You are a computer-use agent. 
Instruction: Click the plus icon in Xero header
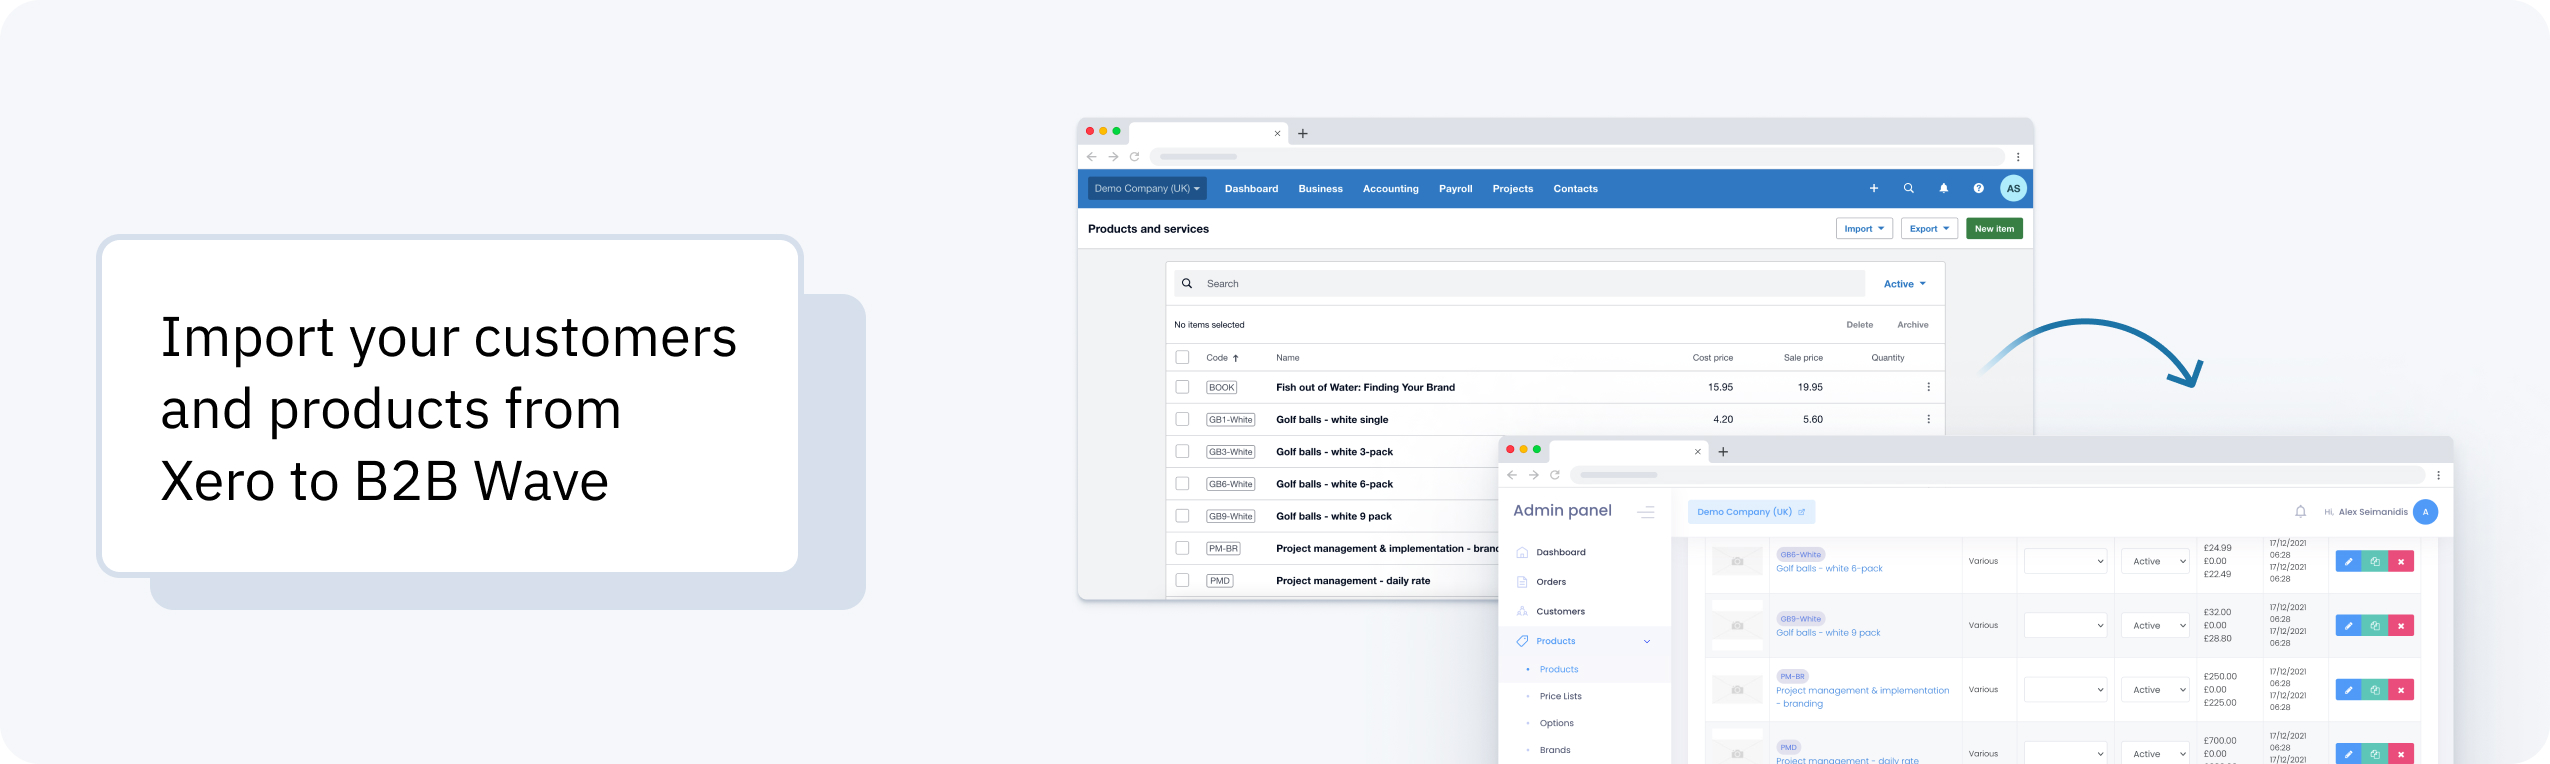click(1873, 188)
